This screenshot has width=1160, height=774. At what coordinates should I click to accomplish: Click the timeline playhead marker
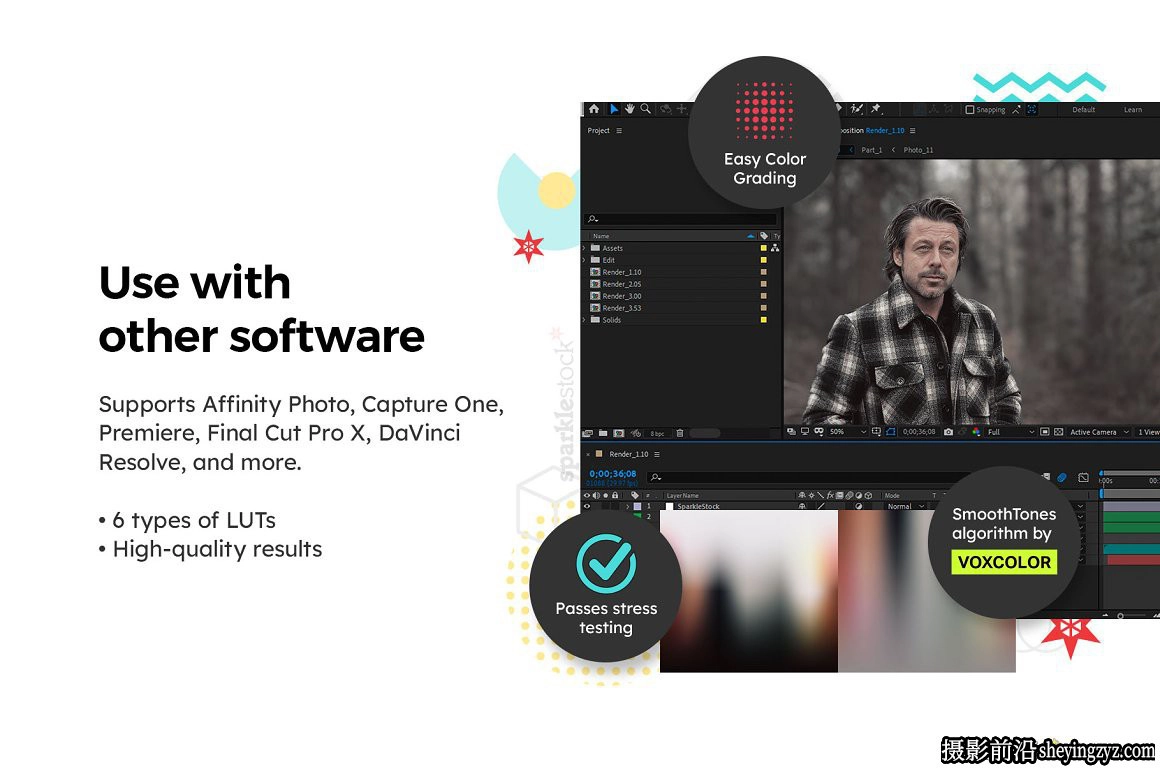[x=1102, y=474]
